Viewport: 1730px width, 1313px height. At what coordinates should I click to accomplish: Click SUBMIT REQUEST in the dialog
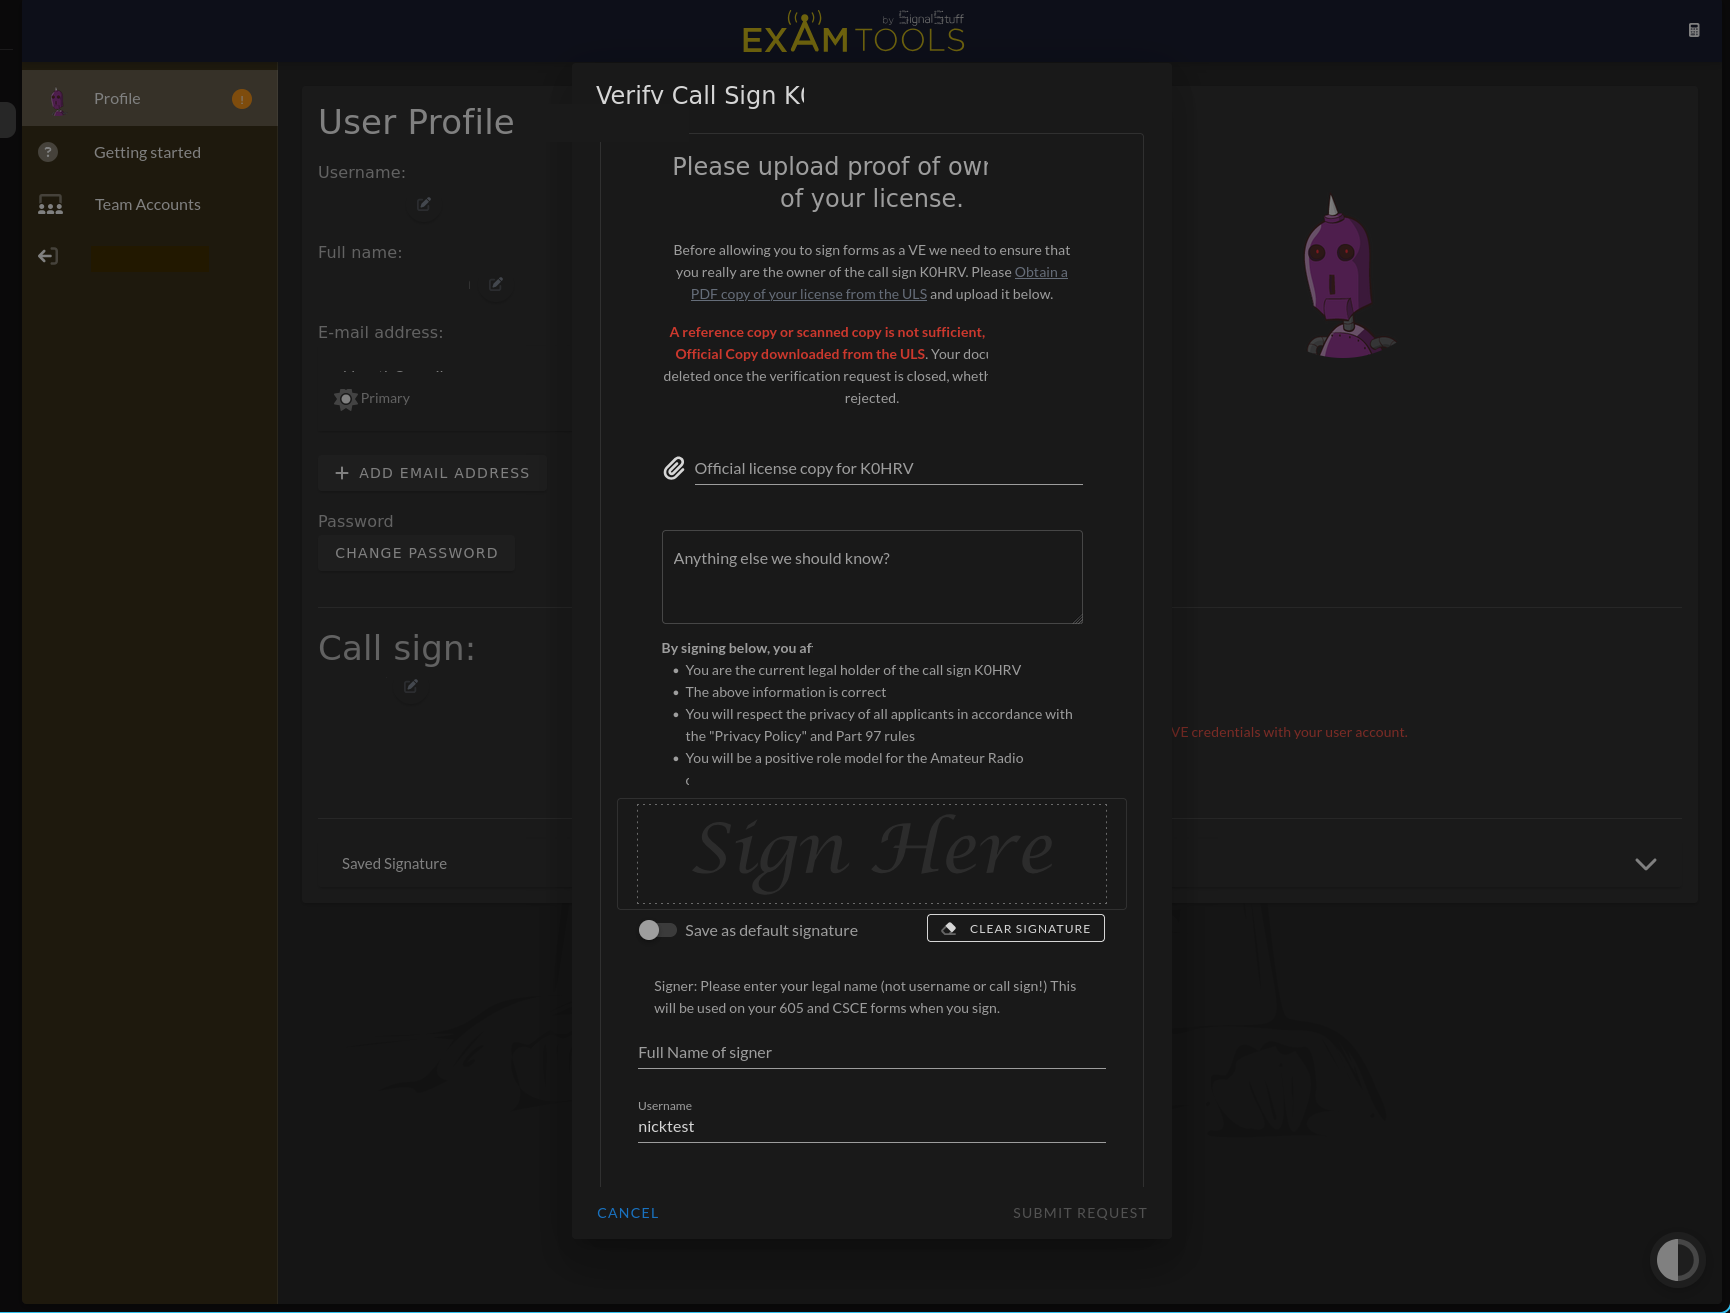1080,1213
